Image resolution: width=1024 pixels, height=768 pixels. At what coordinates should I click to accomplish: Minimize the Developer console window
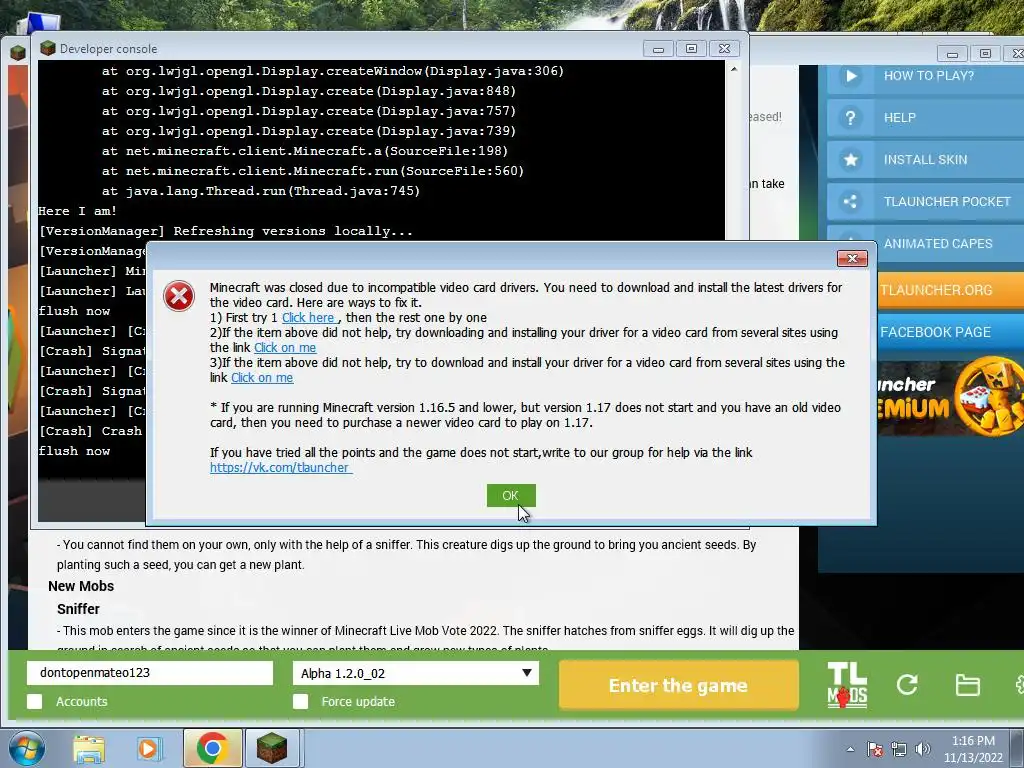coord(658,49)
